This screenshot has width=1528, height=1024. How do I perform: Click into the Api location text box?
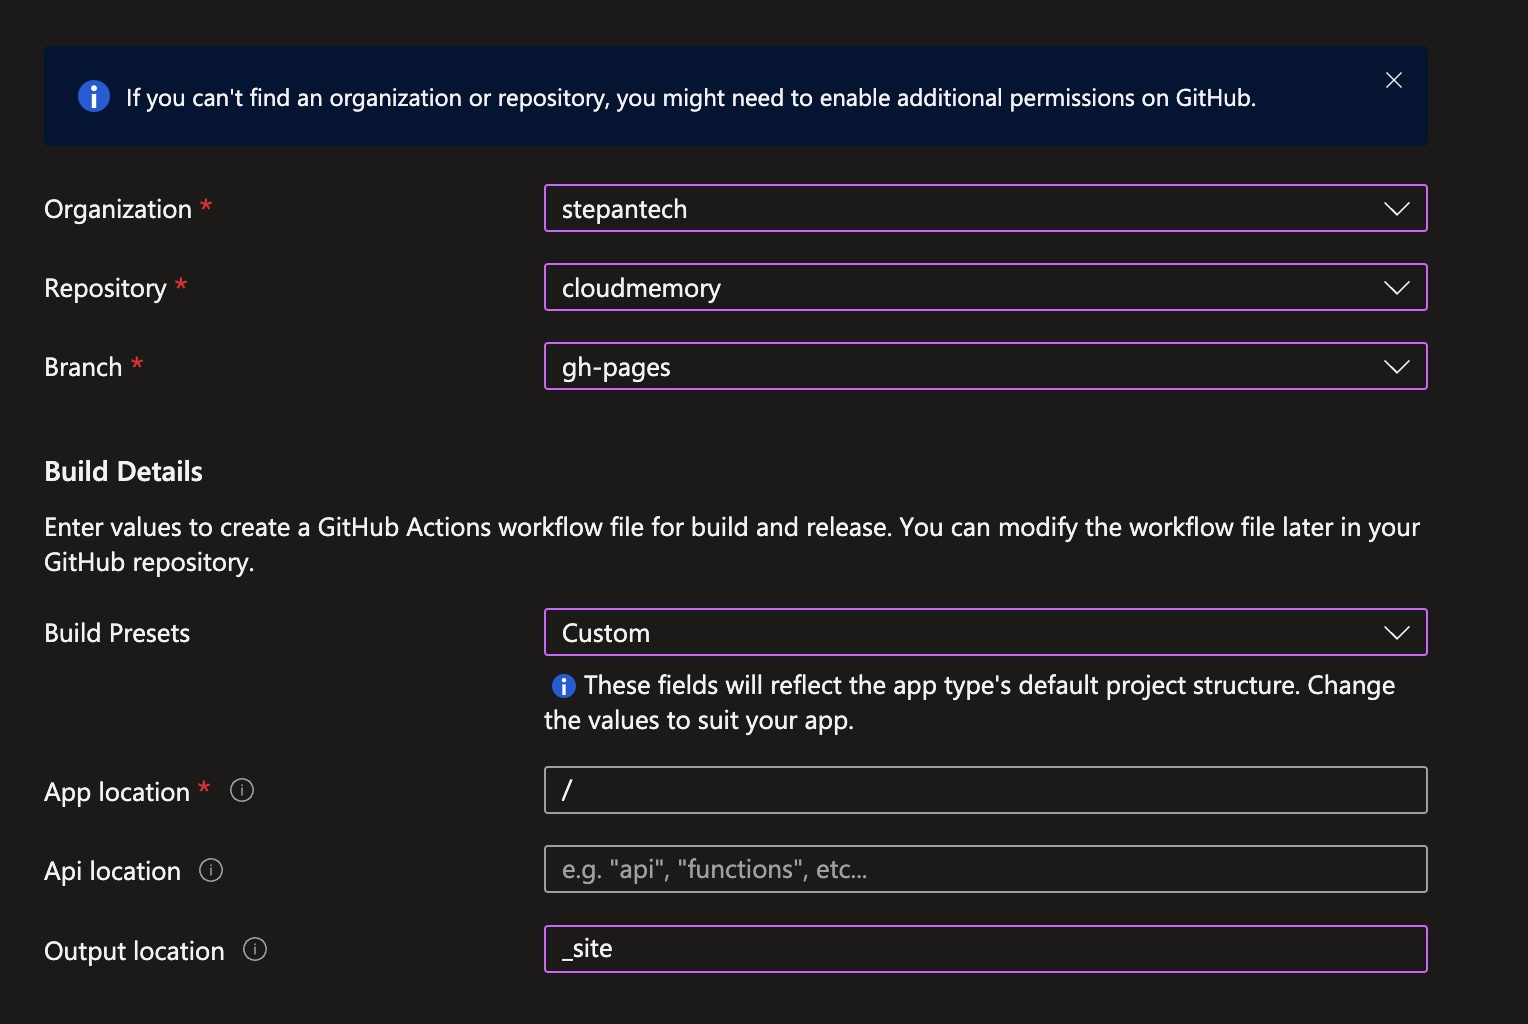click(x=985, y=870)
